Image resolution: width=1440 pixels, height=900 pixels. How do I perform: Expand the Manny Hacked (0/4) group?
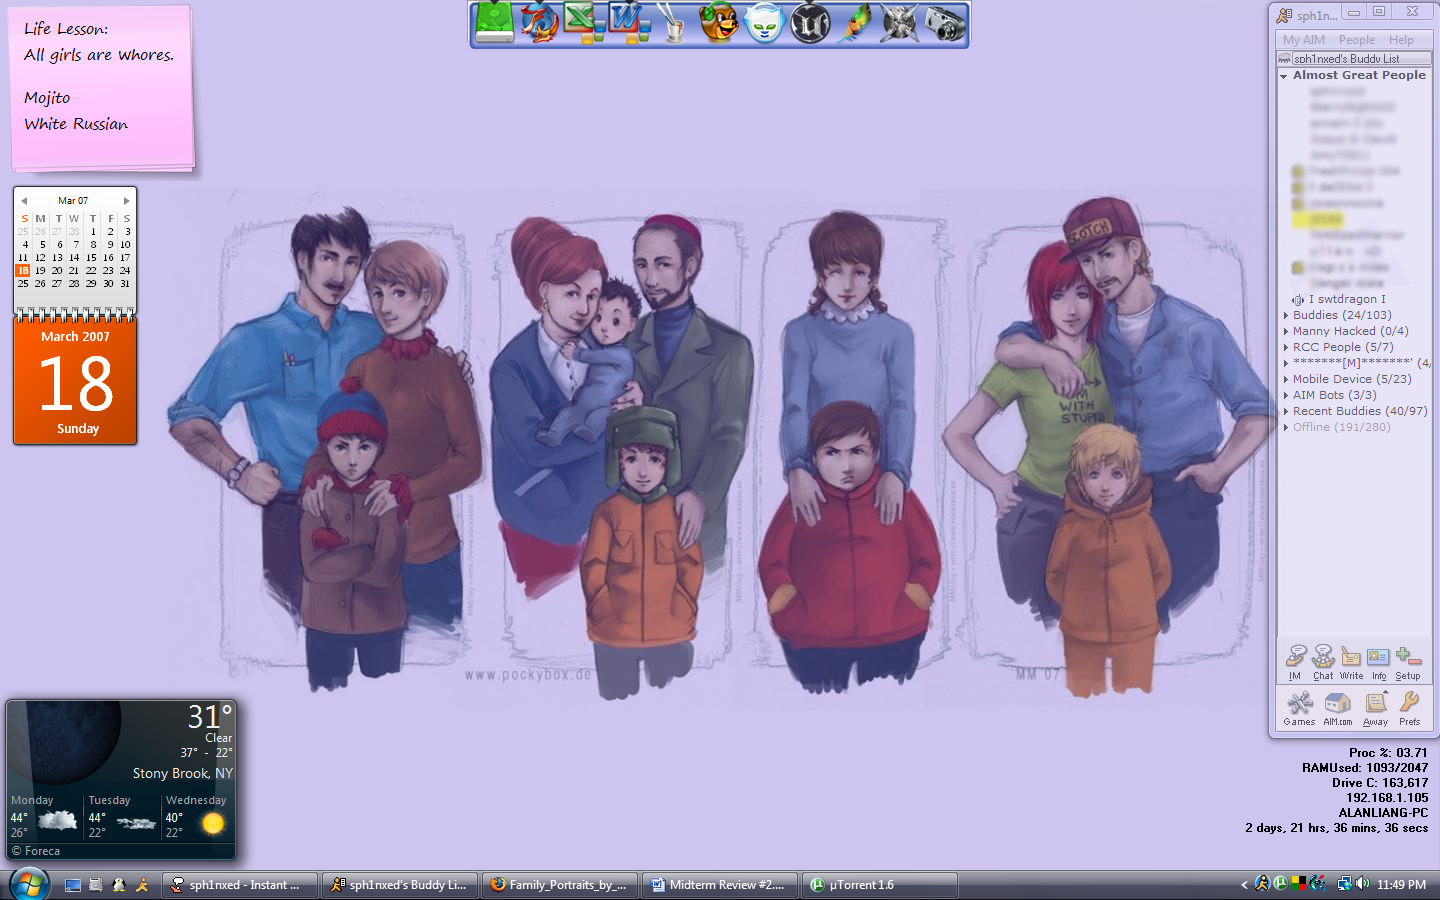(1285, 331)
